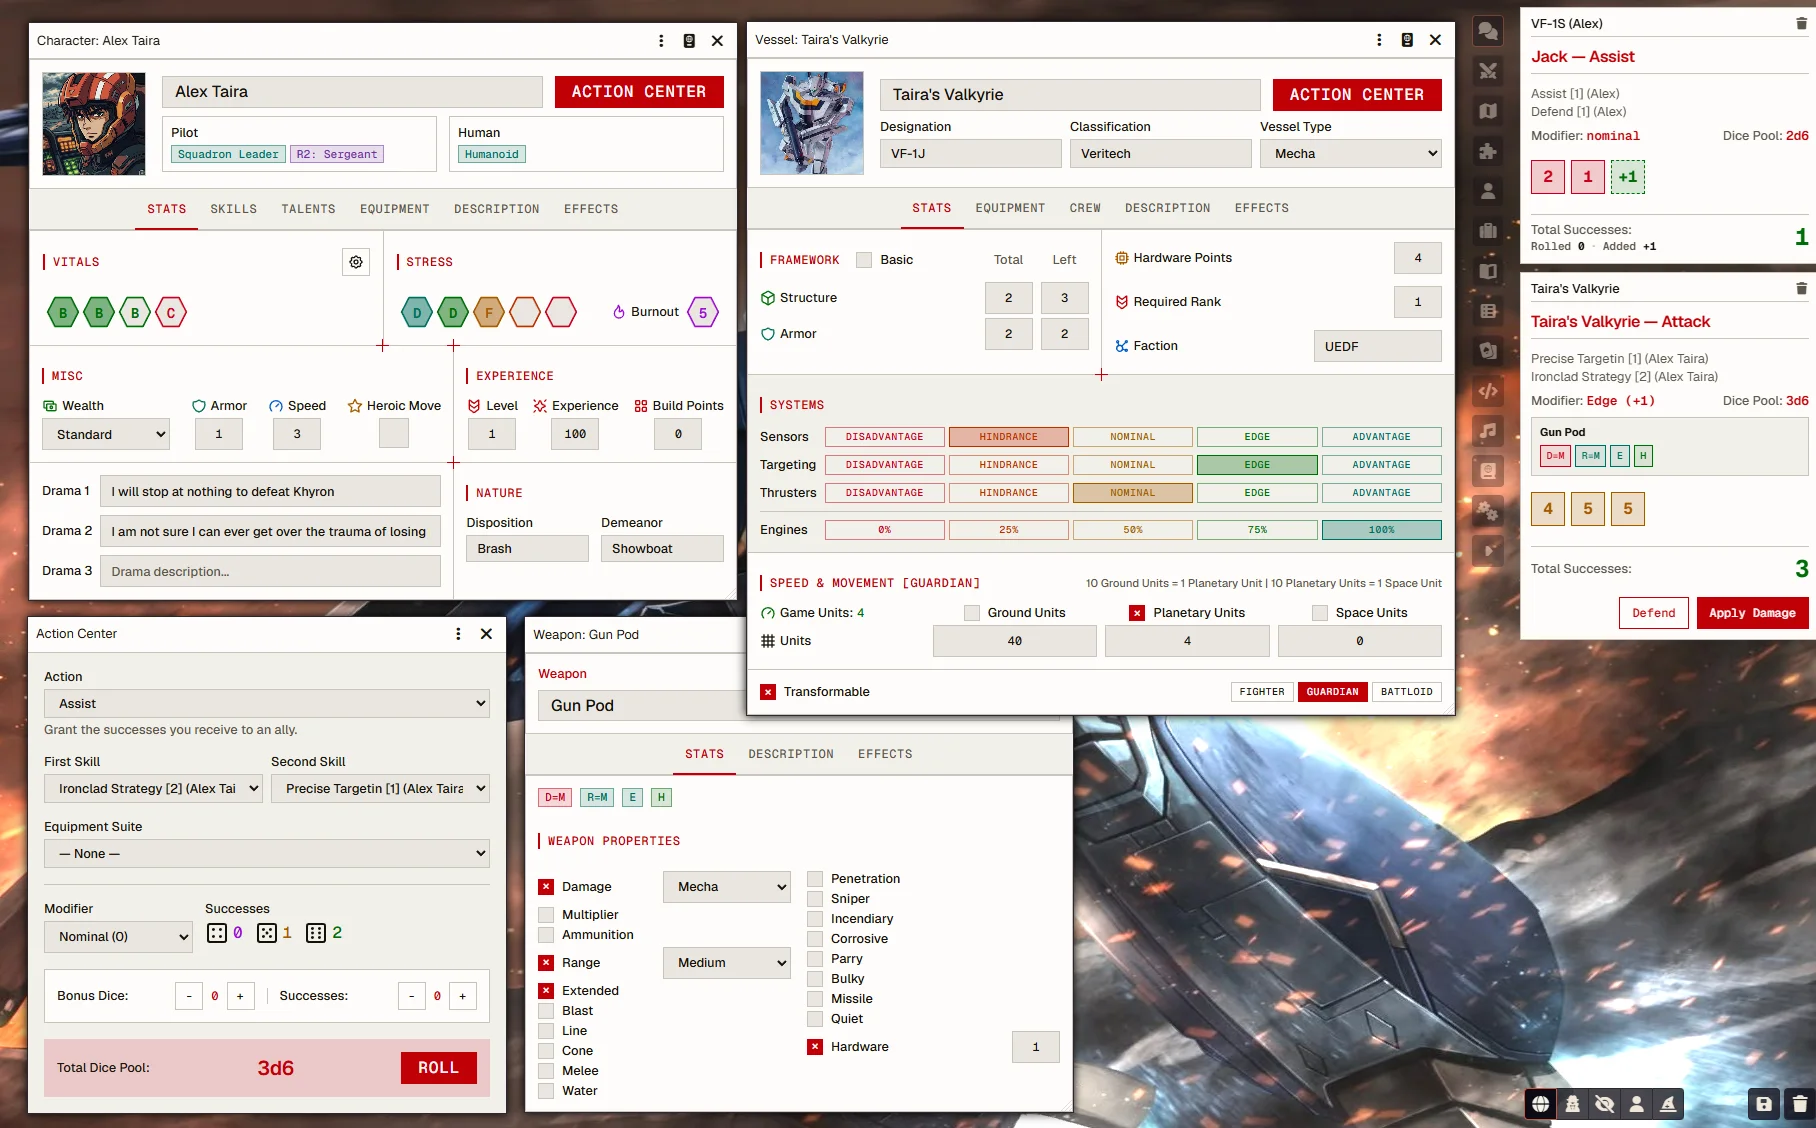Click the ROLL button in Action Center
Viewport: 1816px width, 1128px height.
(x=439, y=1068)
